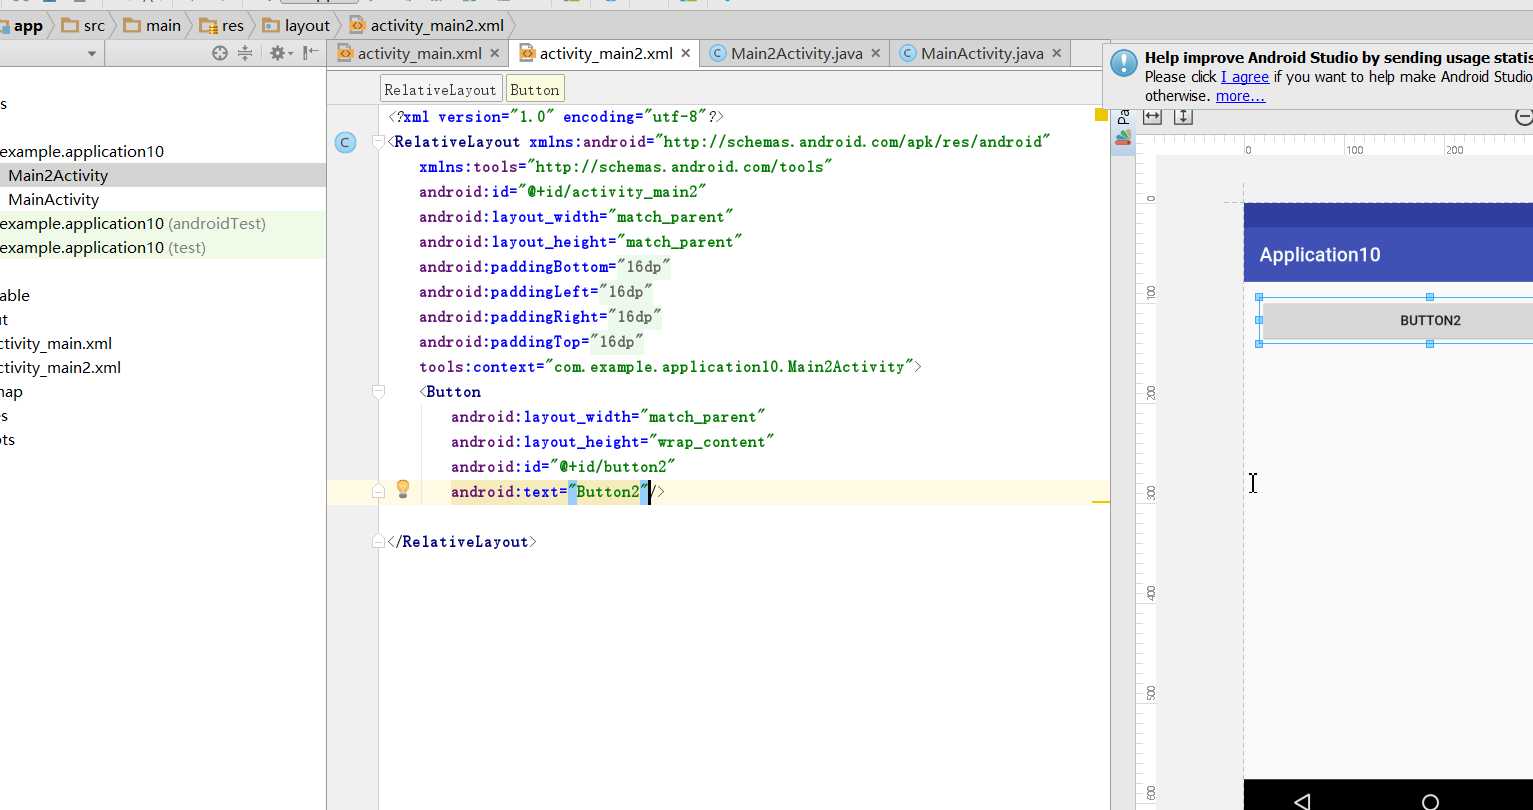Screen dimensions: 1533x810
Task: Click the activity_main2.xml breadcrumb
Action: coord(427,25)
